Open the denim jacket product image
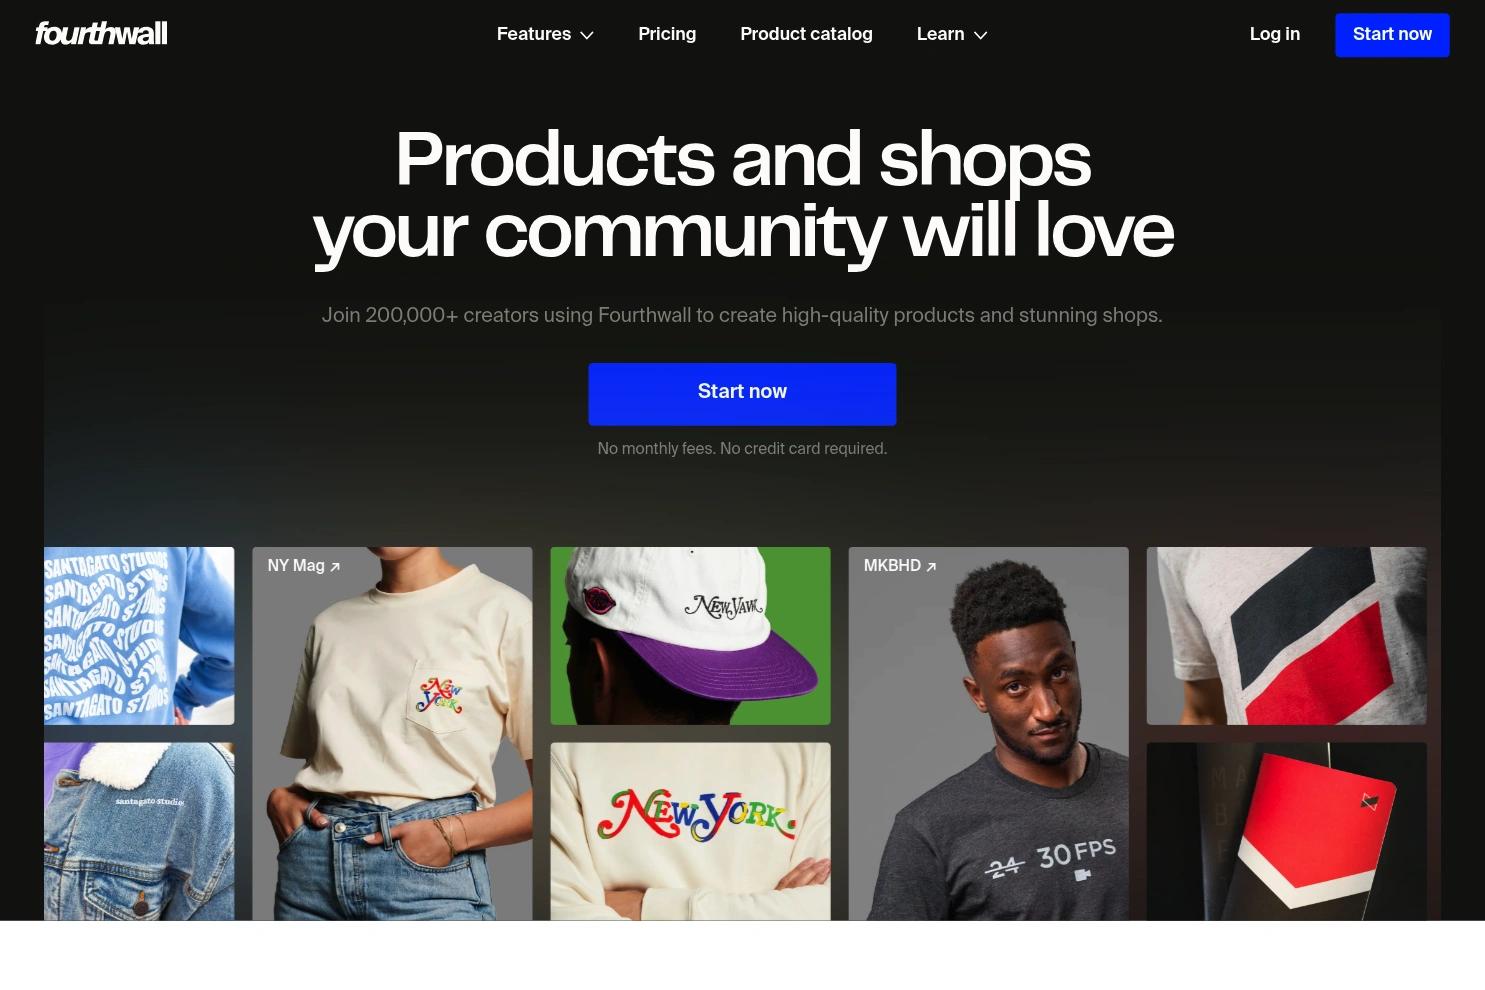1485x990 pixels. pyautogui.click(x=139, y=831)
